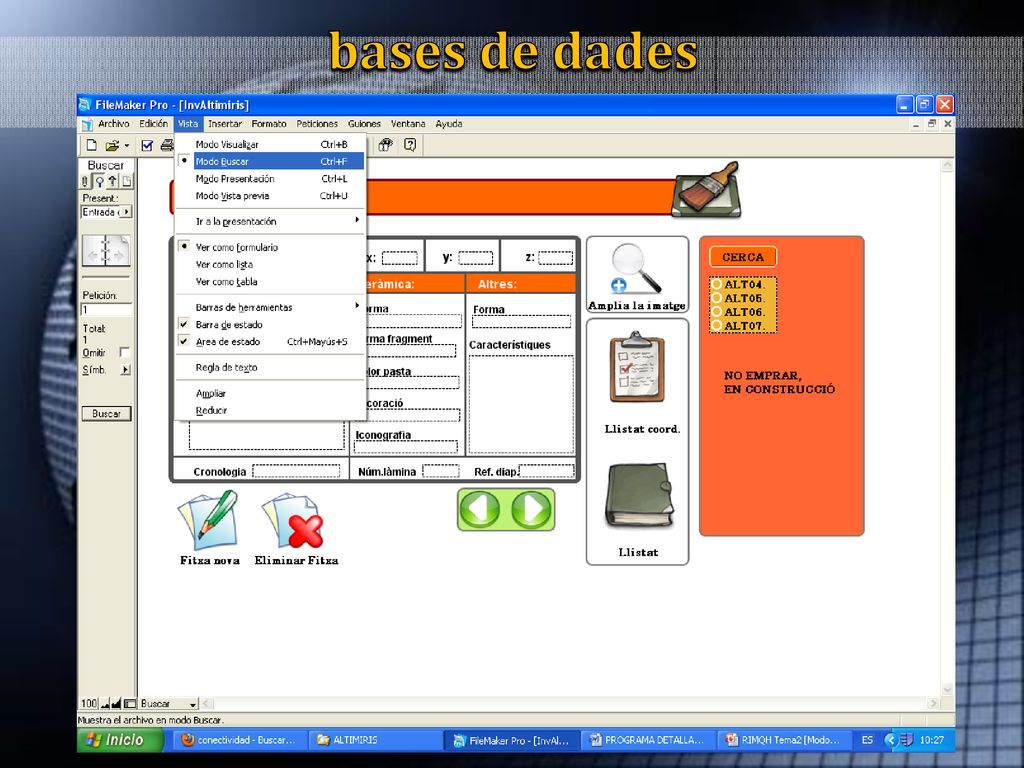Click the Cronologia input field
Screen dimensions: 1024x768
pos(296,471)
